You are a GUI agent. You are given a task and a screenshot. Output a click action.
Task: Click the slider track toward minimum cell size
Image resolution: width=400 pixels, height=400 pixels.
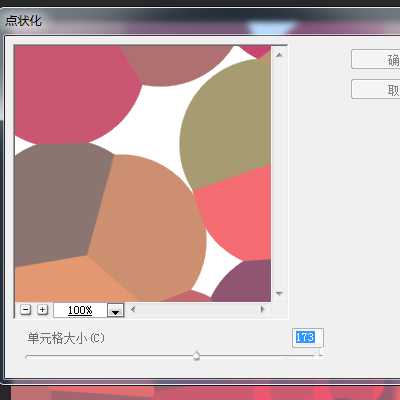[109, 356]
